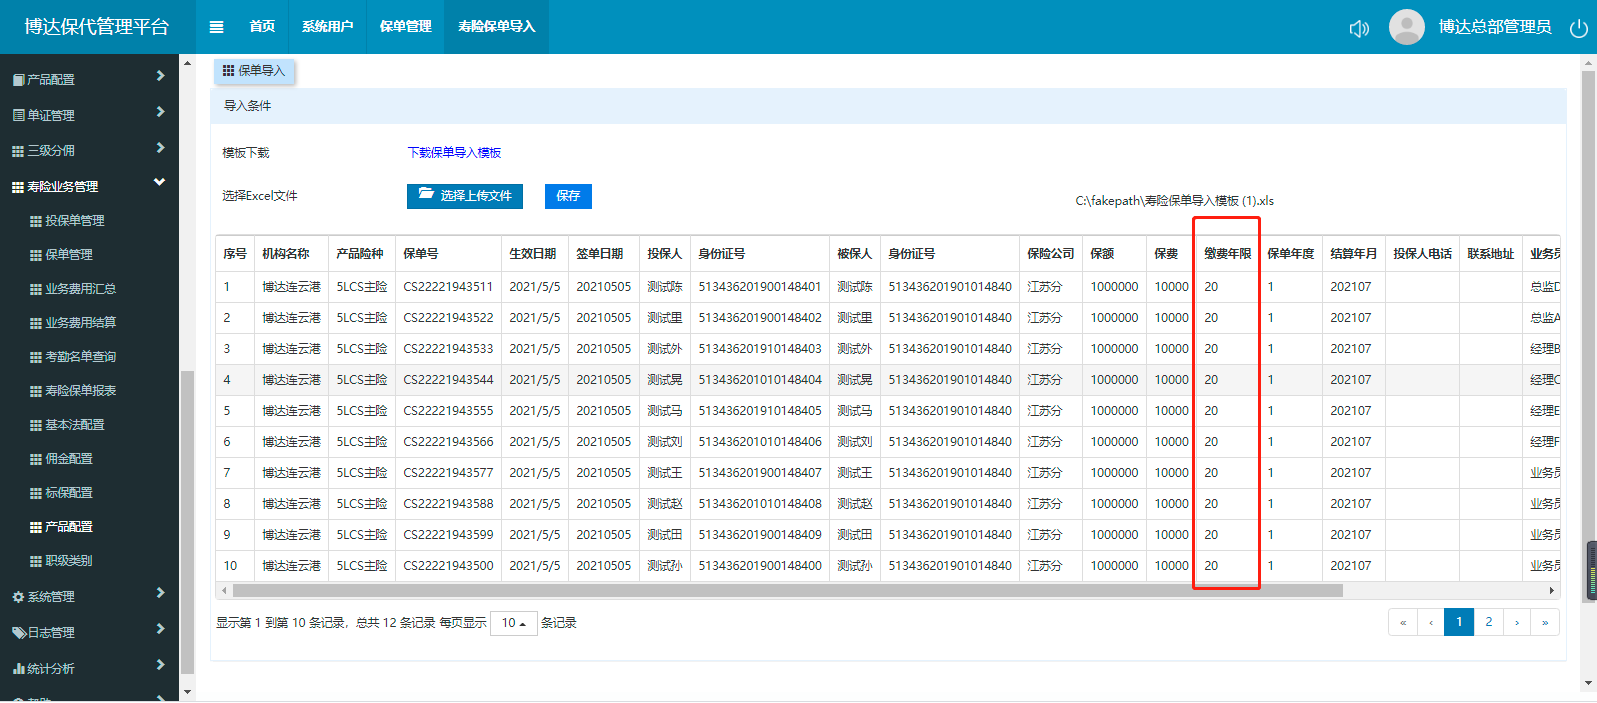Image resolution: width=1597 pixels, height=703 pixels.
Task: Click the 佣金配置 sidebar item
Action: pyautogui.click(x=68, y=459)
